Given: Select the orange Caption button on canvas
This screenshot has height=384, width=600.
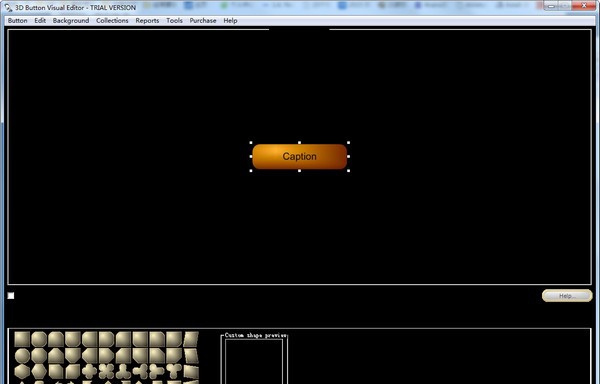Looking at the screenshot, I should click(300, 156).
